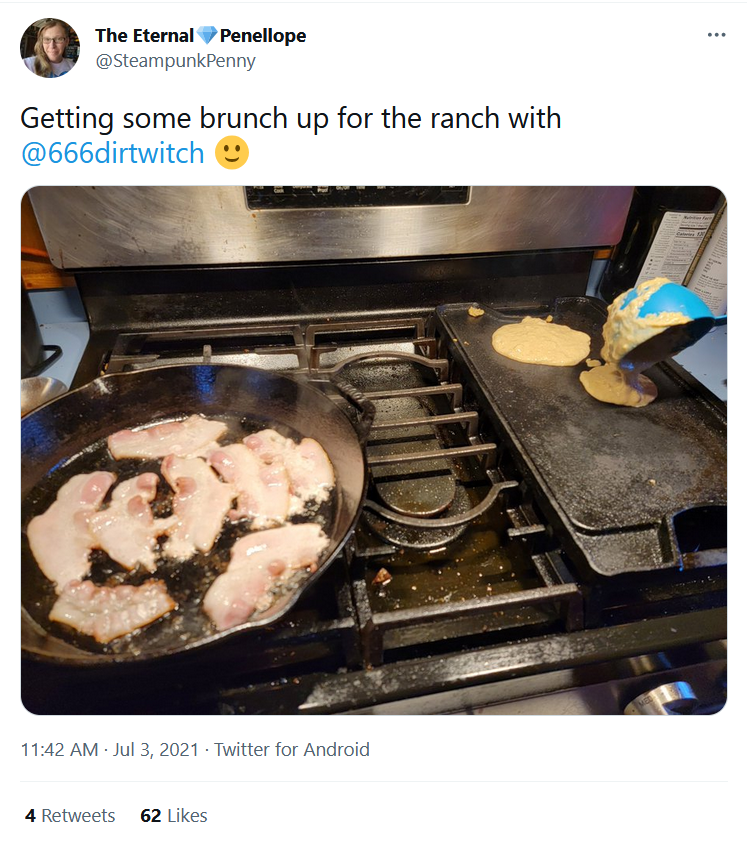Image resolution: width=747 pixels, height=847 pixels.
Task: Click the Twitter for Android source label
Action: point(292,750)
